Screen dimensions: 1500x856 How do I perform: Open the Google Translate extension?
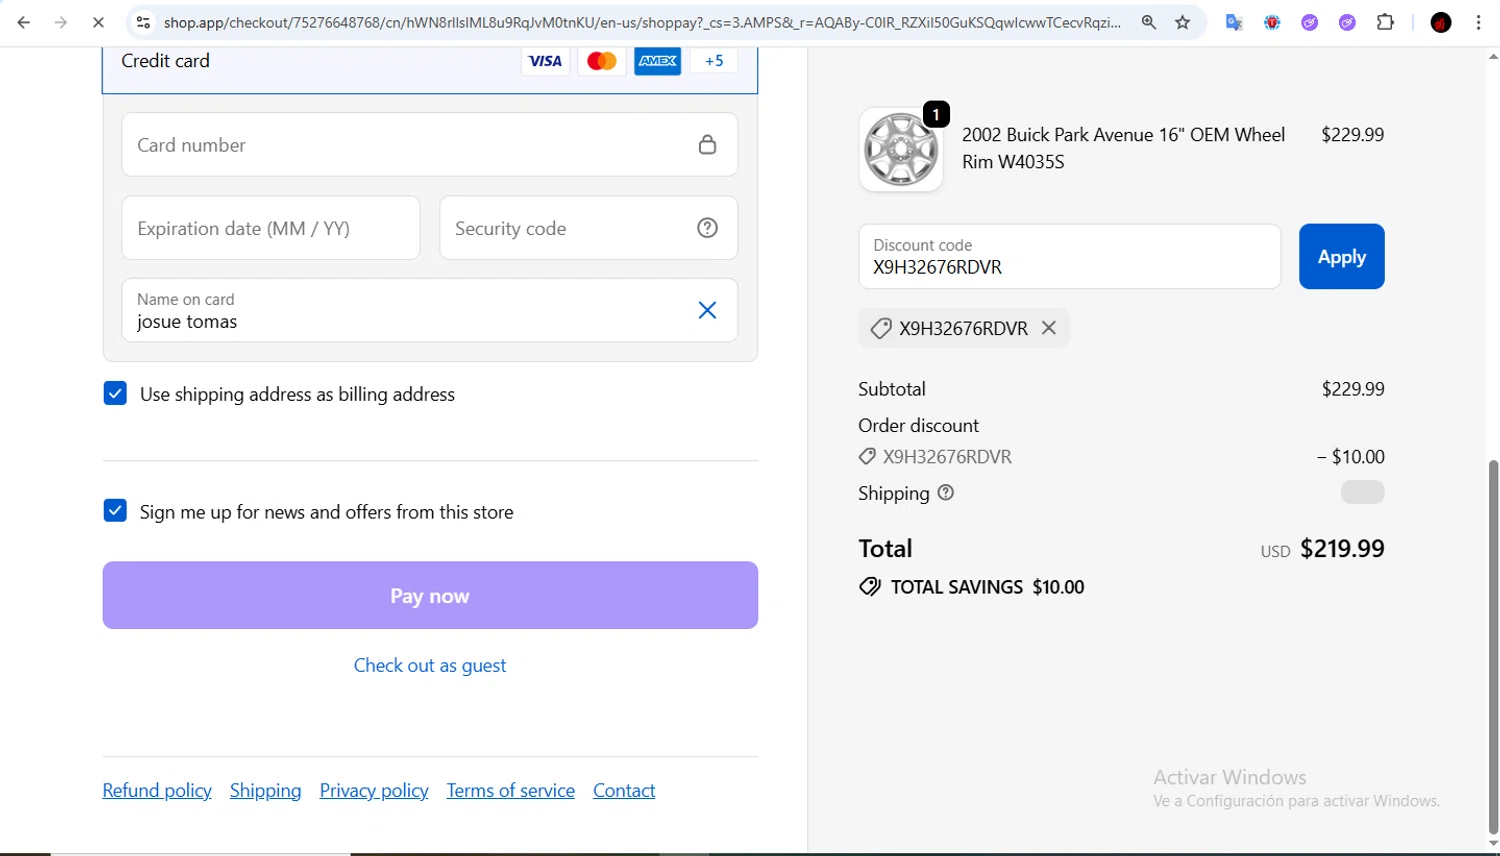1234,22
